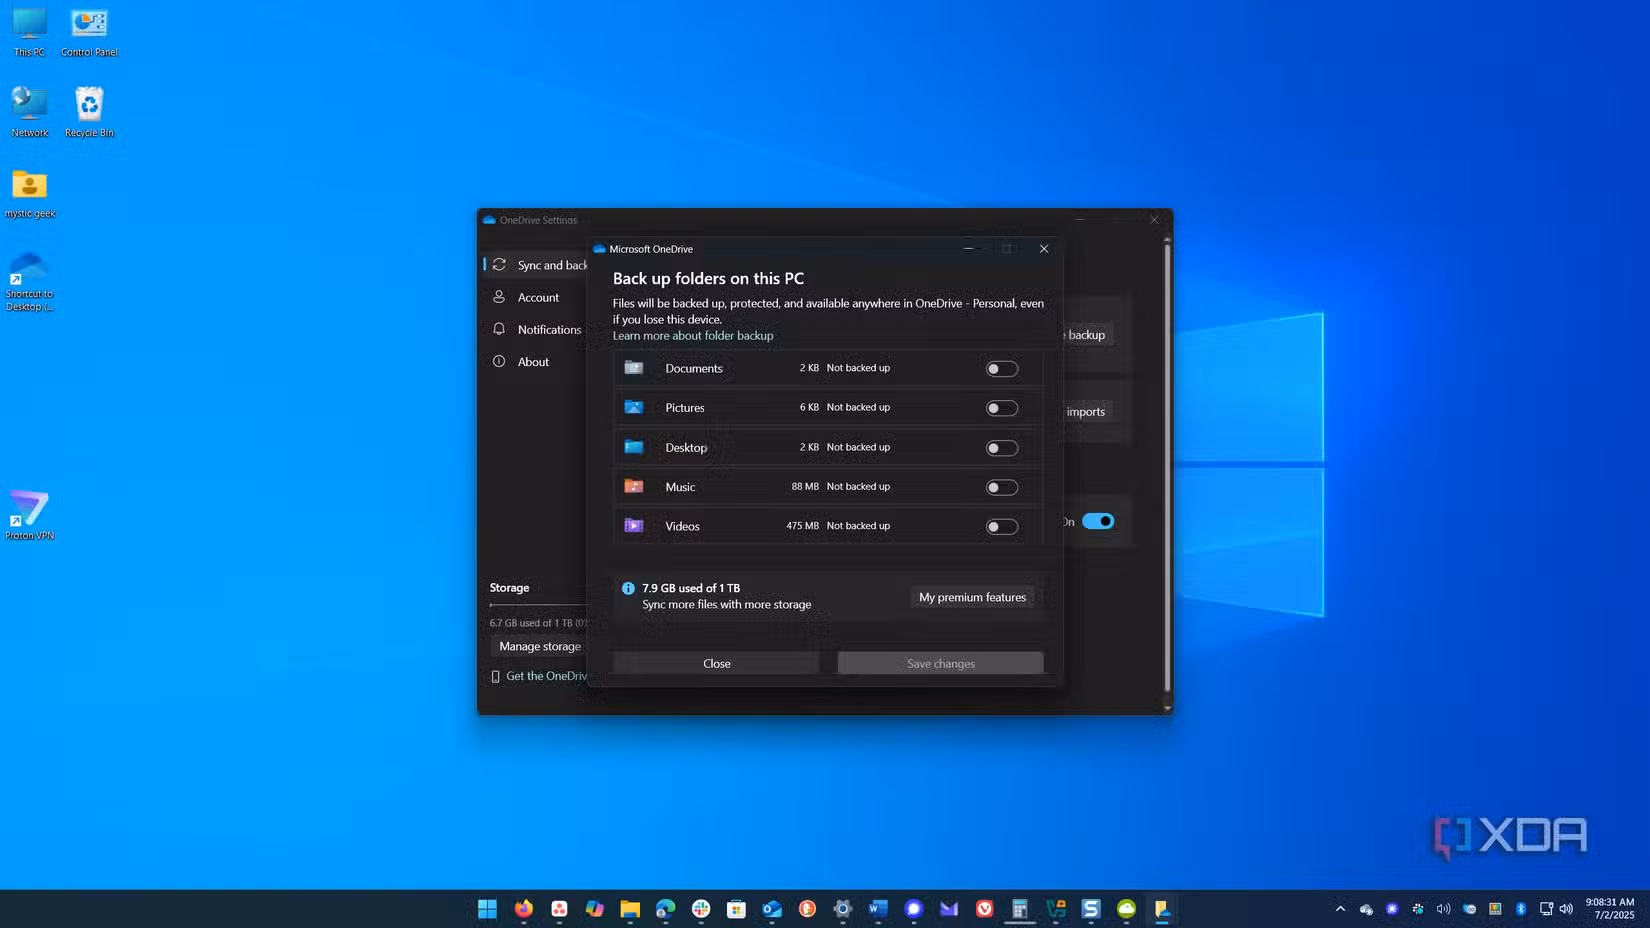Open the clock and date in taskbar
The height and width of the screenshot is (928, 1650).
1609,909
